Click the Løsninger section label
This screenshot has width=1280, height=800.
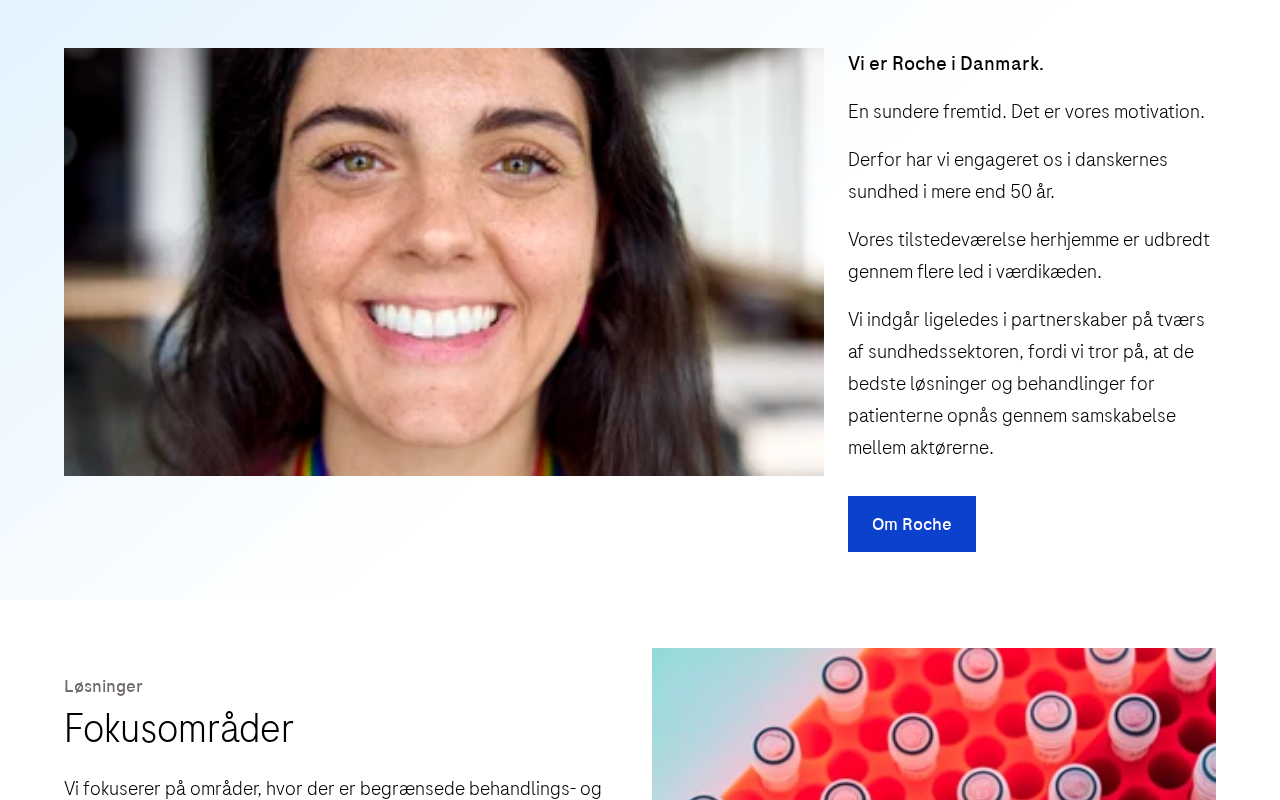(103, 686)
